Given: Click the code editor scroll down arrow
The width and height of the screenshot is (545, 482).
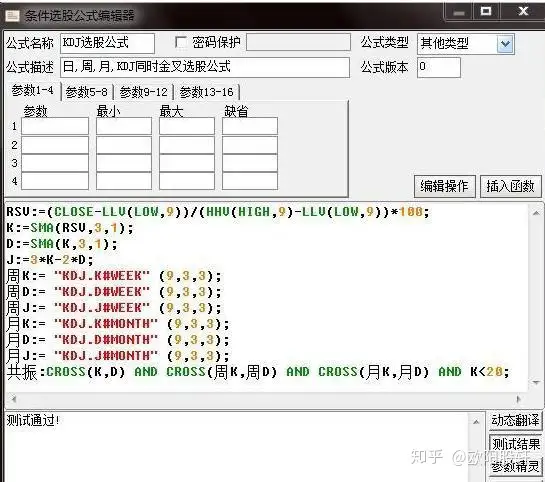Looking at the screenshot, I should point(536,382).
